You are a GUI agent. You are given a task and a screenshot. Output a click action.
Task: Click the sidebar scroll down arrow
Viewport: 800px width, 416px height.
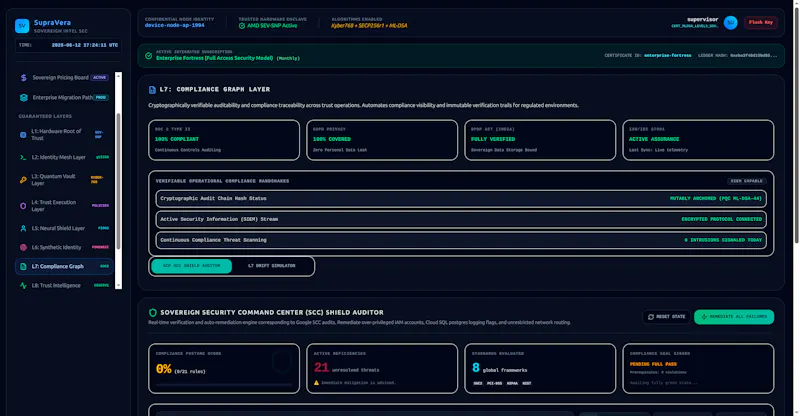118,285
